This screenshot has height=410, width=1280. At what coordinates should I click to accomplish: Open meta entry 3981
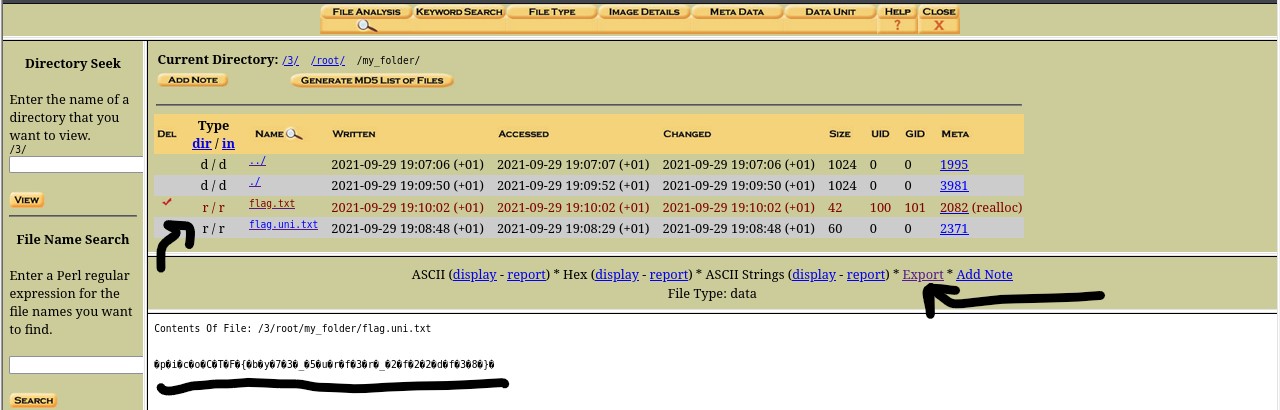point(954,186)
